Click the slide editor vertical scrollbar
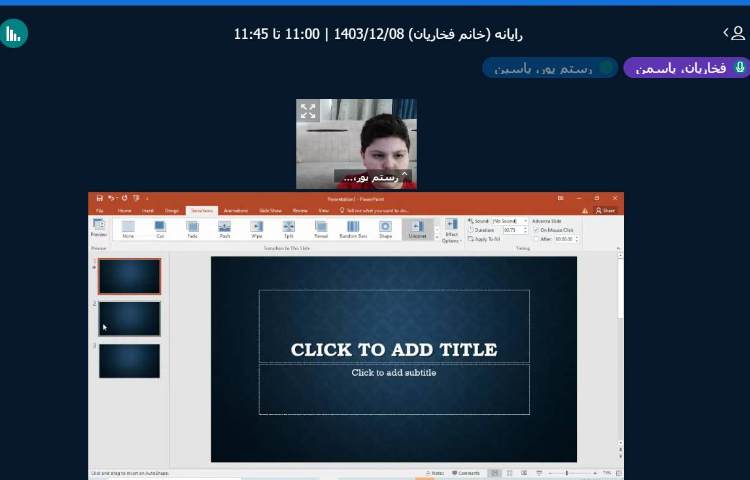Screen dimensions: 750x480 [x=620, y=351]
